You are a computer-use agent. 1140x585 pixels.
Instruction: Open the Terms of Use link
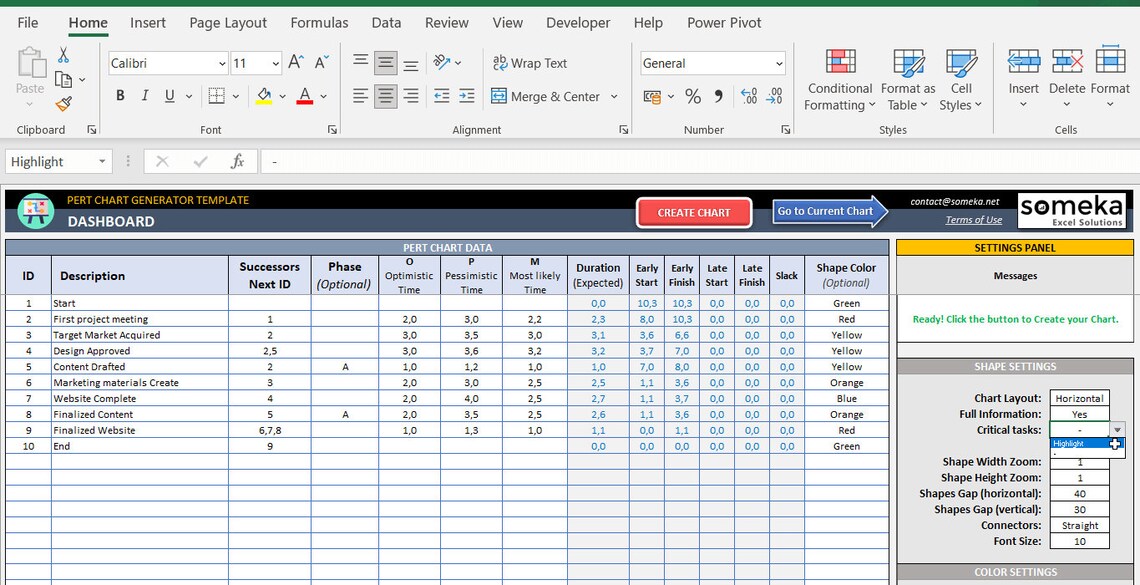click(x=973, y=219)
